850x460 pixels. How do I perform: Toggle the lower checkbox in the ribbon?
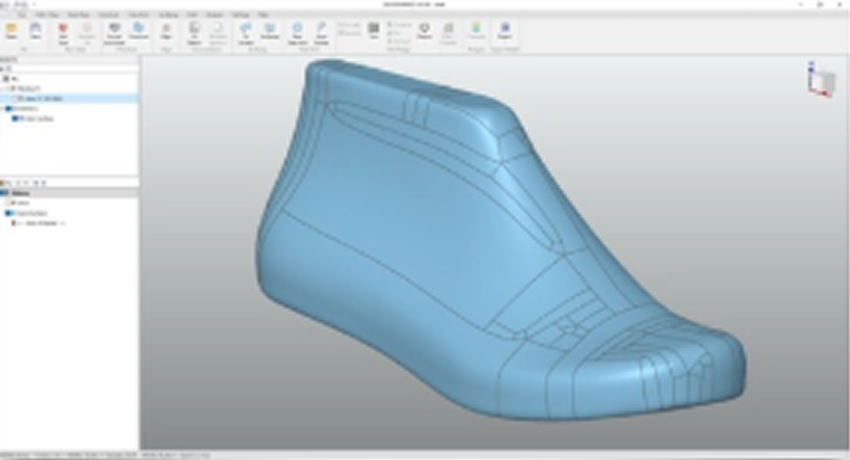(x=340, y=33)
